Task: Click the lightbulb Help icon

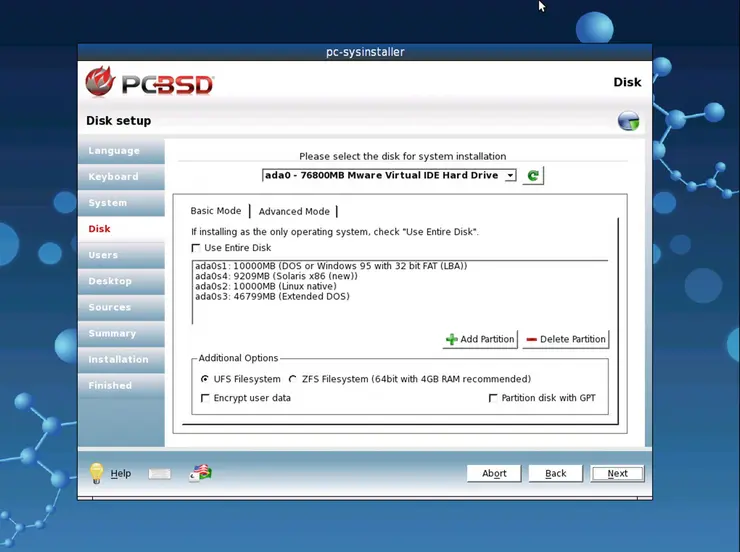Action: point(97,473)
